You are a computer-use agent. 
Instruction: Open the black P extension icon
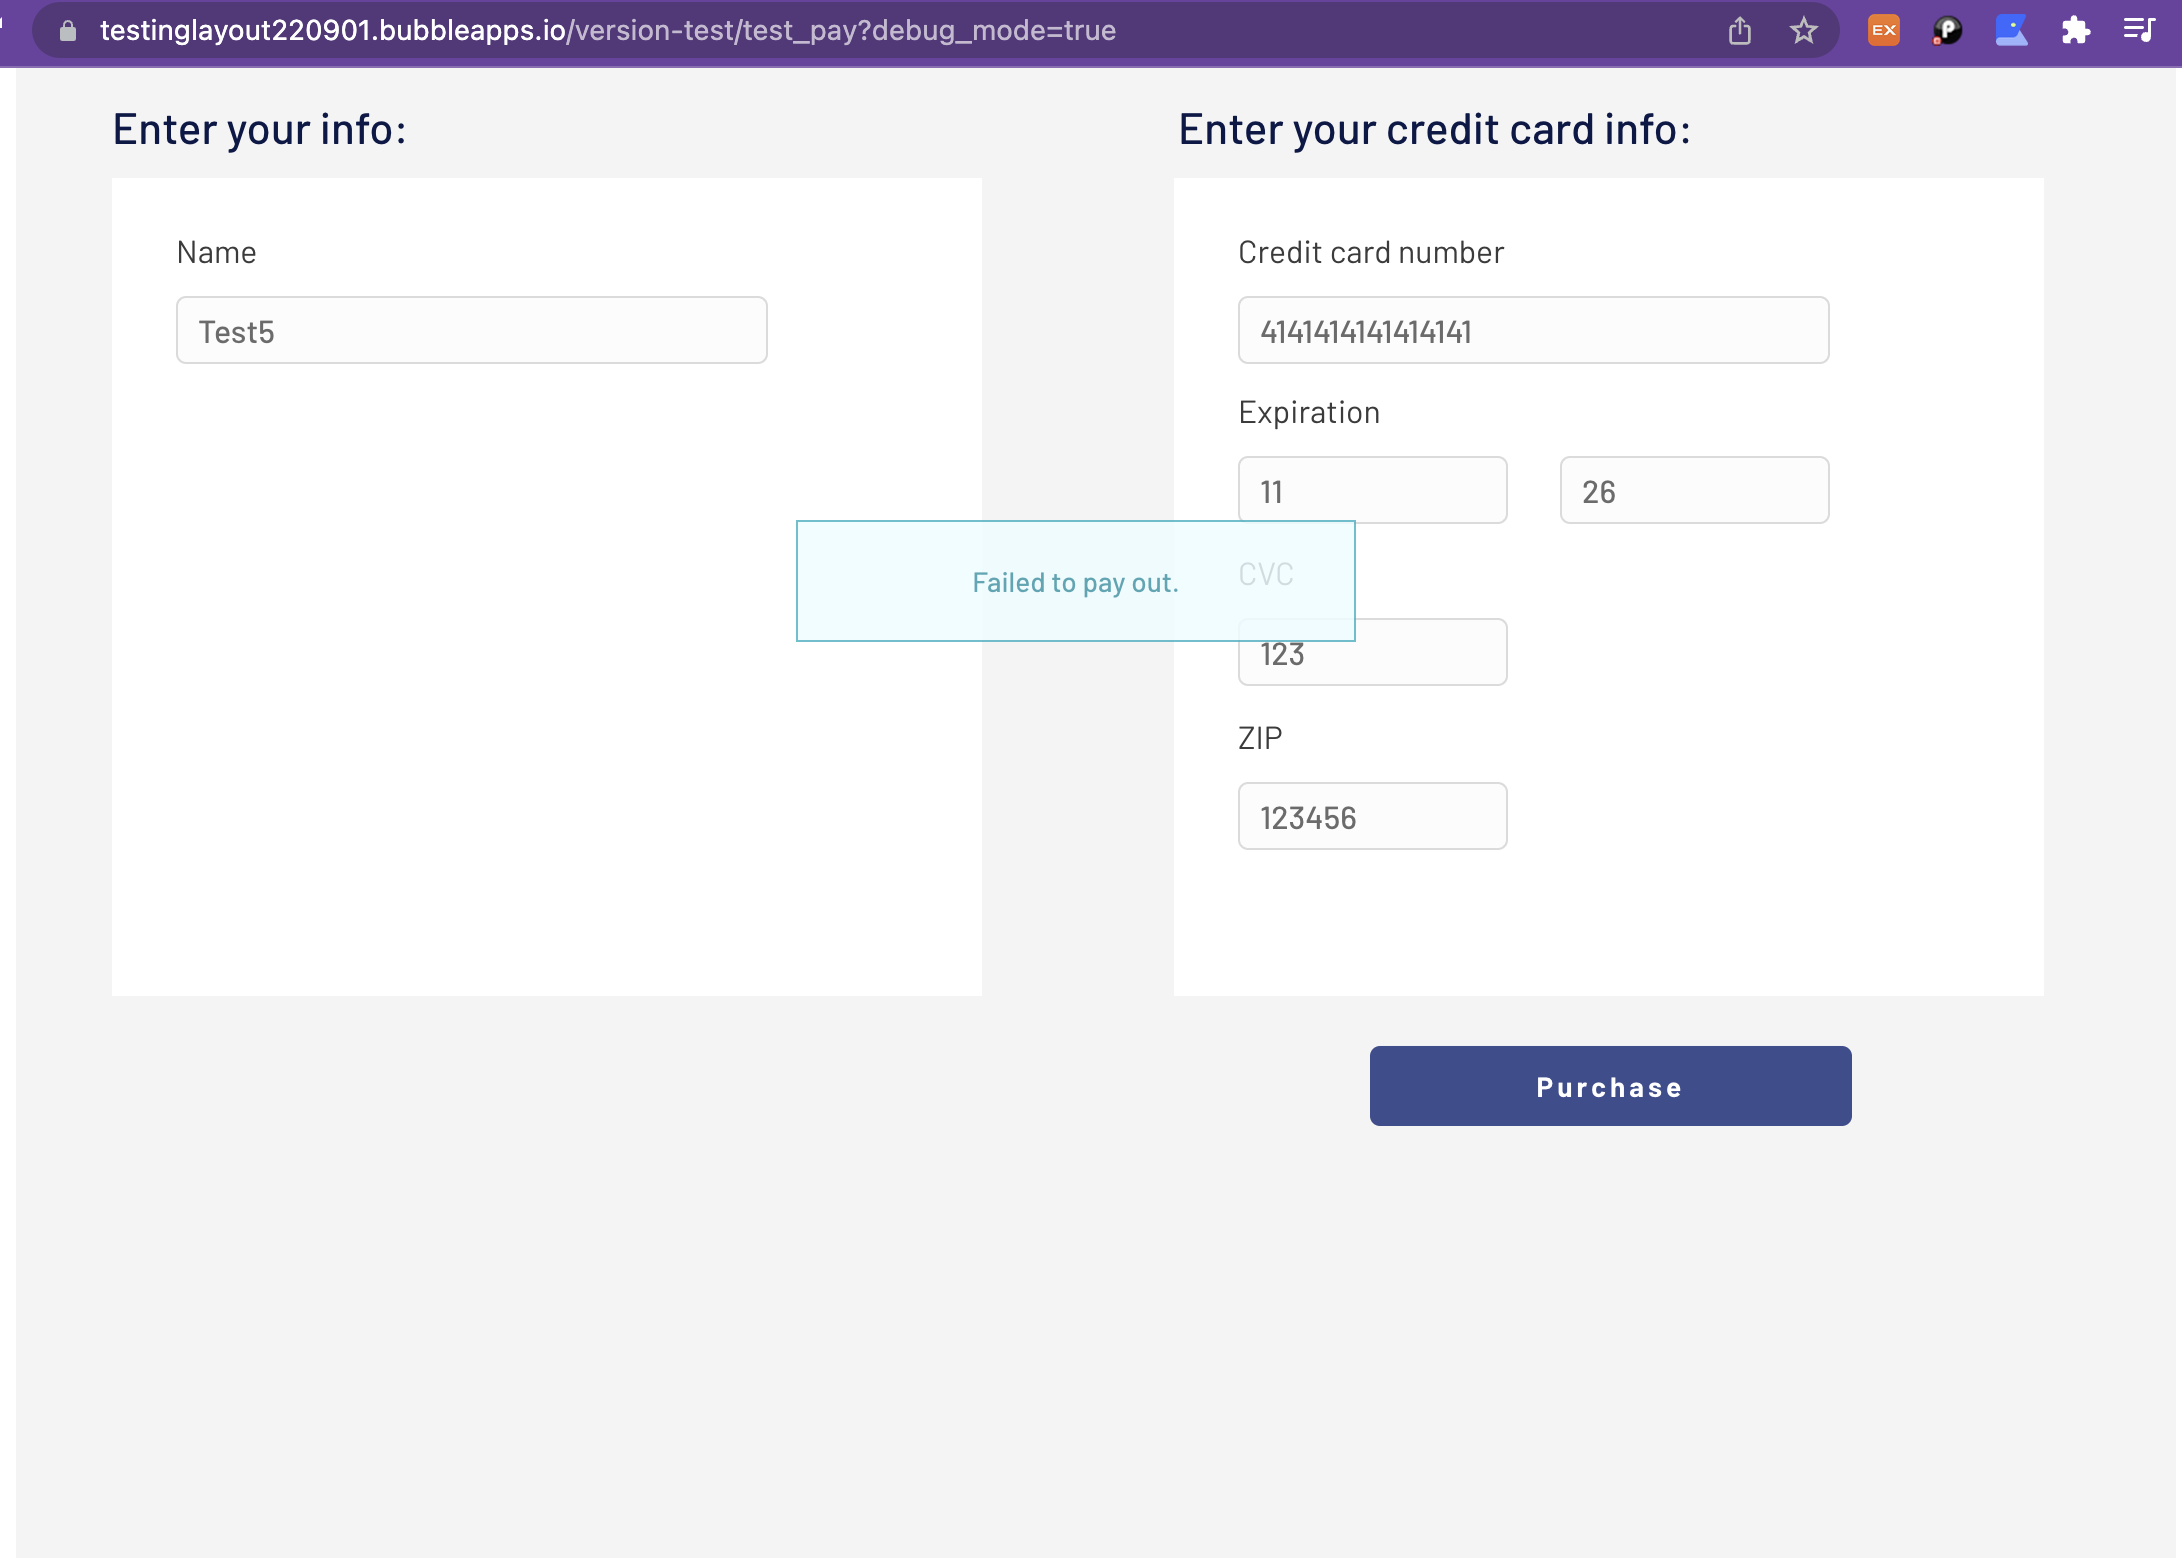click(1946, 31)
